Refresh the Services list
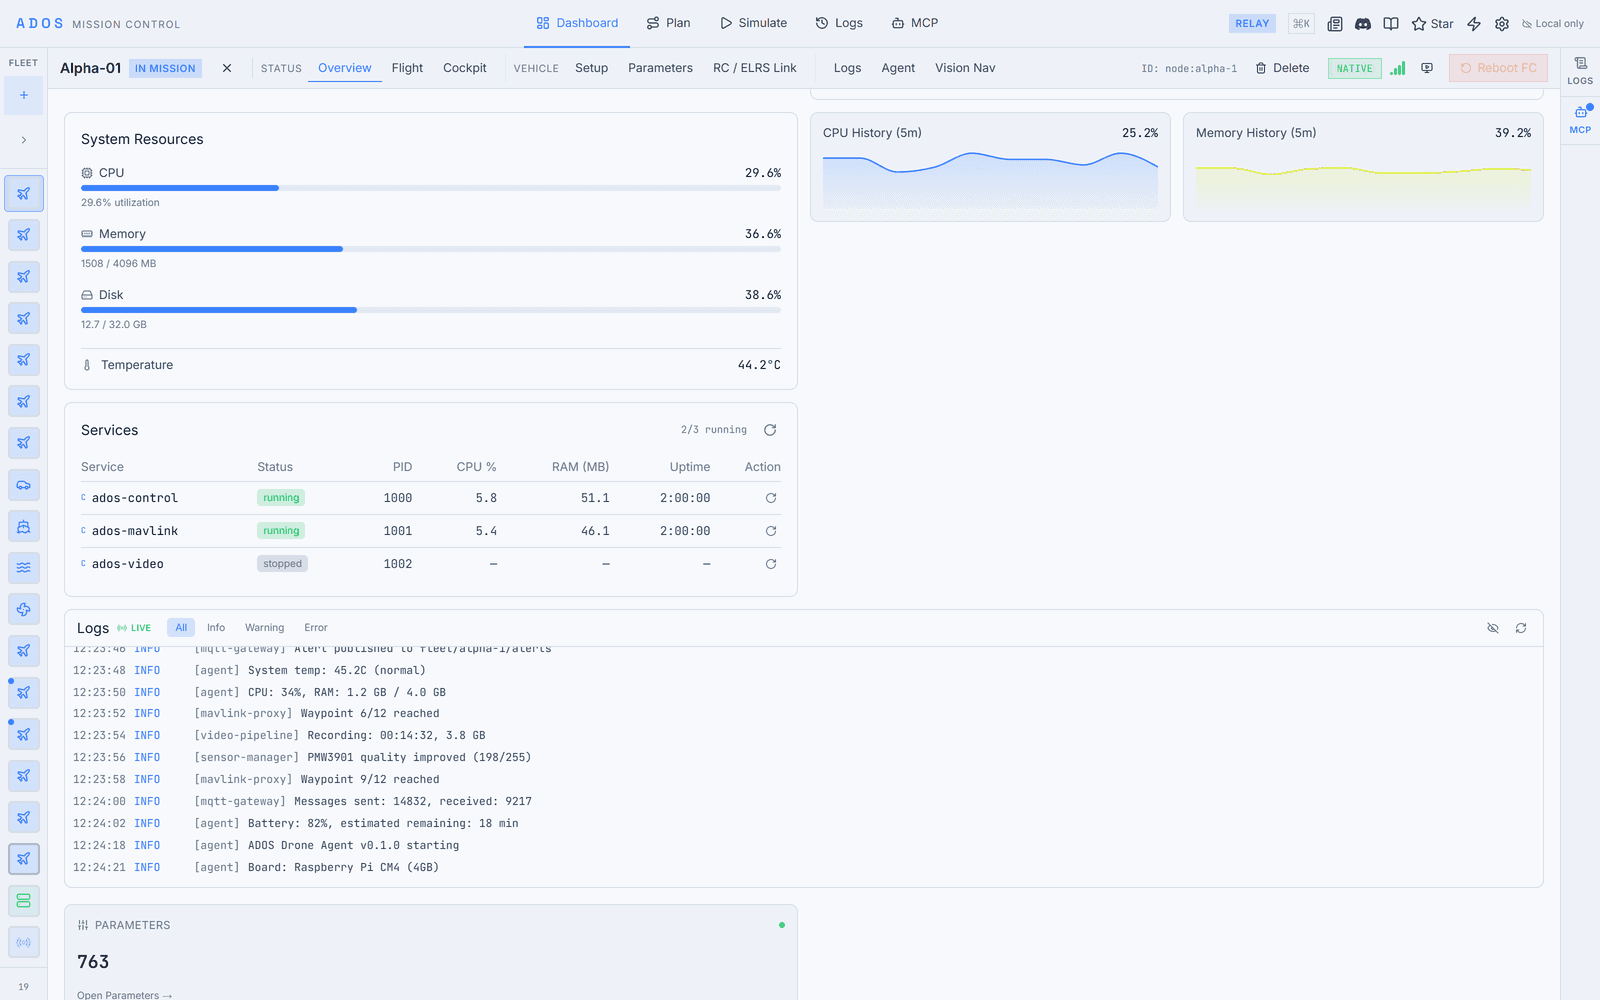This screenshot has height=1000, width=1600. (770, 430)
